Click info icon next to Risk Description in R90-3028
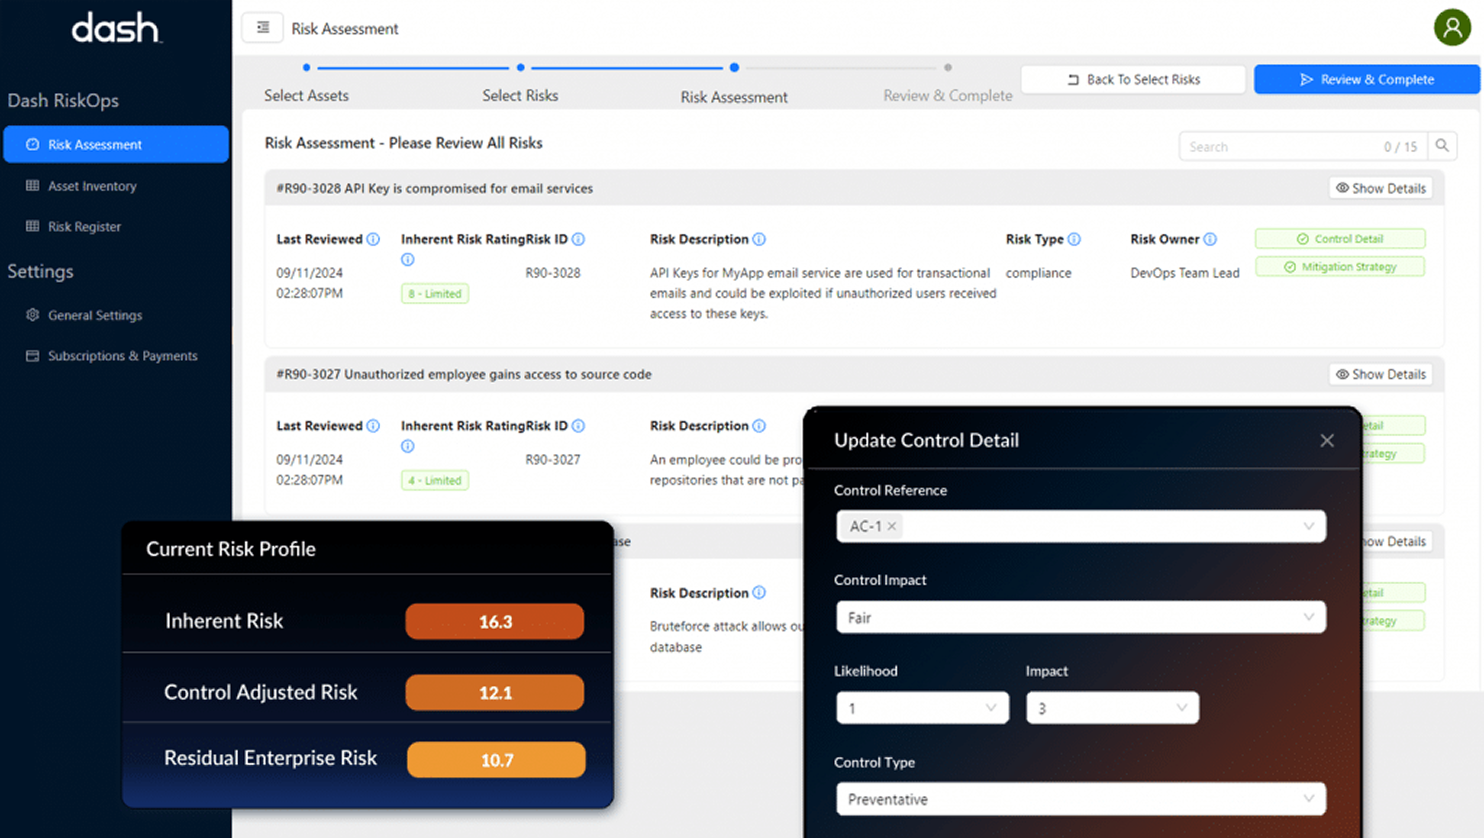 pos(759,239)
